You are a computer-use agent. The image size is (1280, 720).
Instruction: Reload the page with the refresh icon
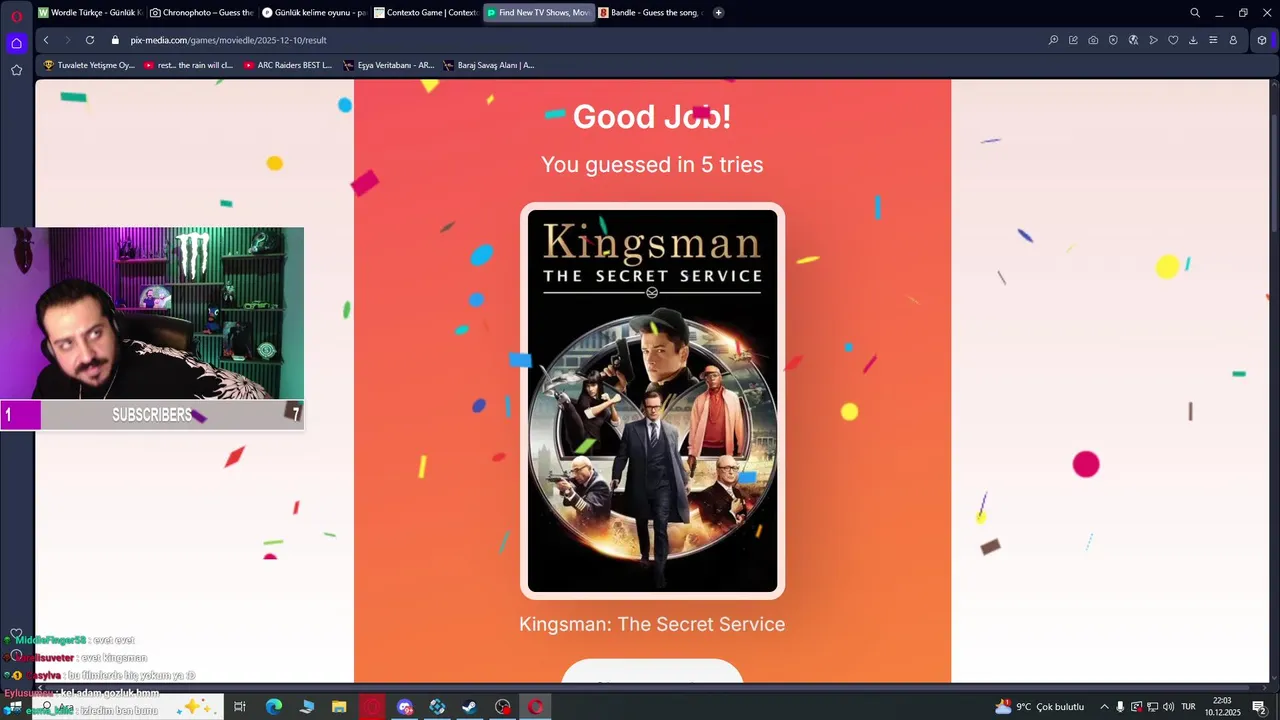(x=90, y=40)
